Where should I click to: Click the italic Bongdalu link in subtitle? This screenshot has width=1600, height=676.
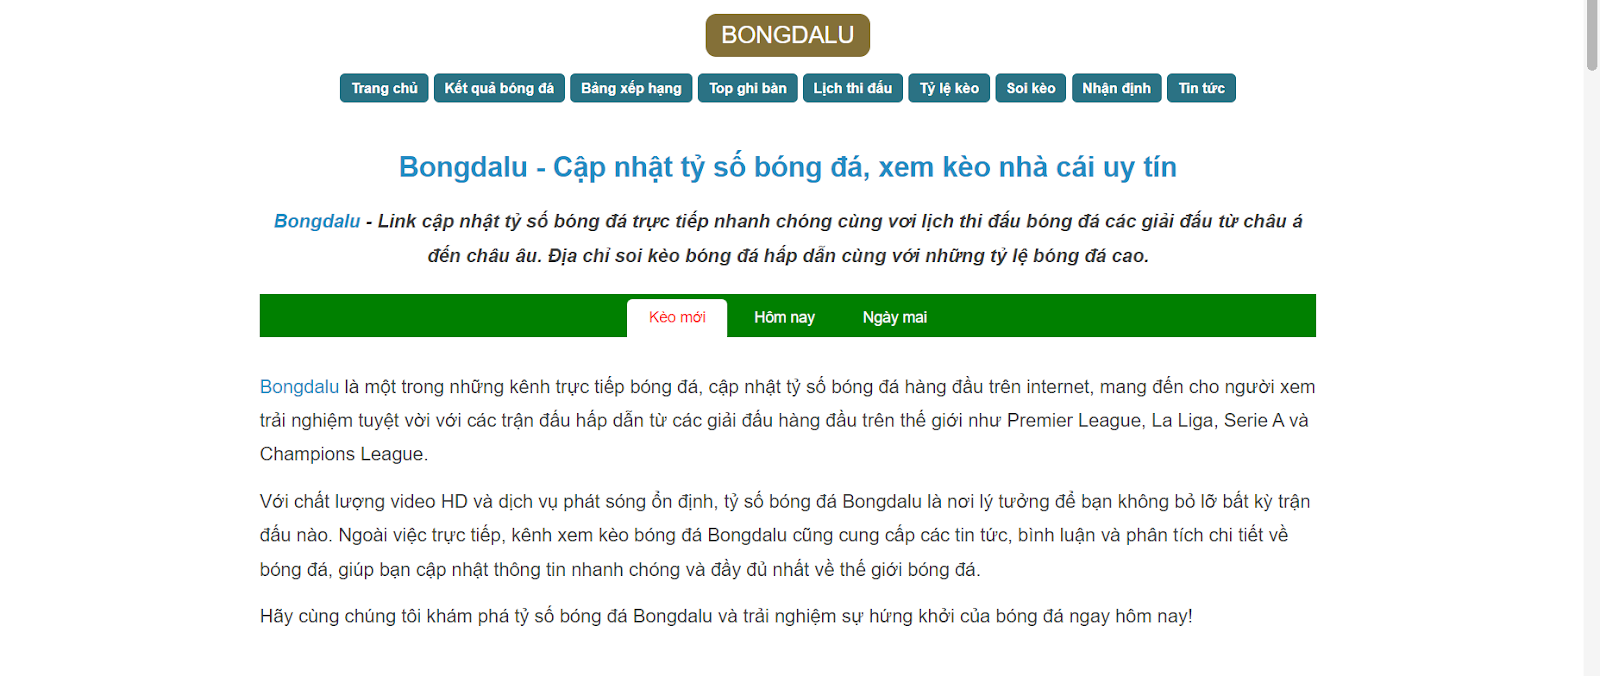coord(317,221)
